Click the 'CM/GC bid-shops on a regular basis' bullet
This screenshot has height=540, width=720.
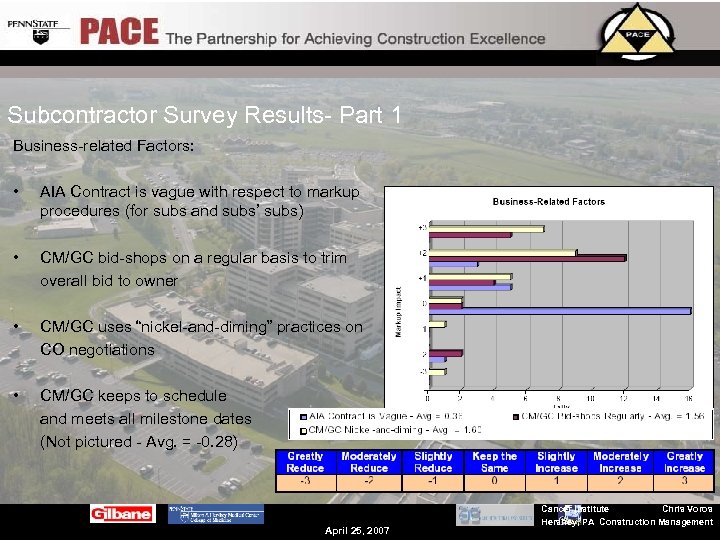point(193,269)
